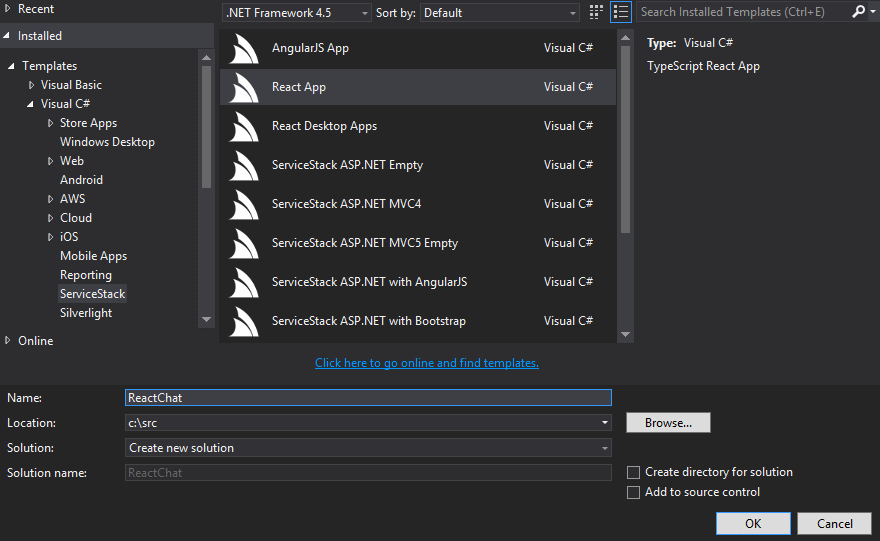
Task: Click the AngularJS App template icon
Action: tap(245, 49)
